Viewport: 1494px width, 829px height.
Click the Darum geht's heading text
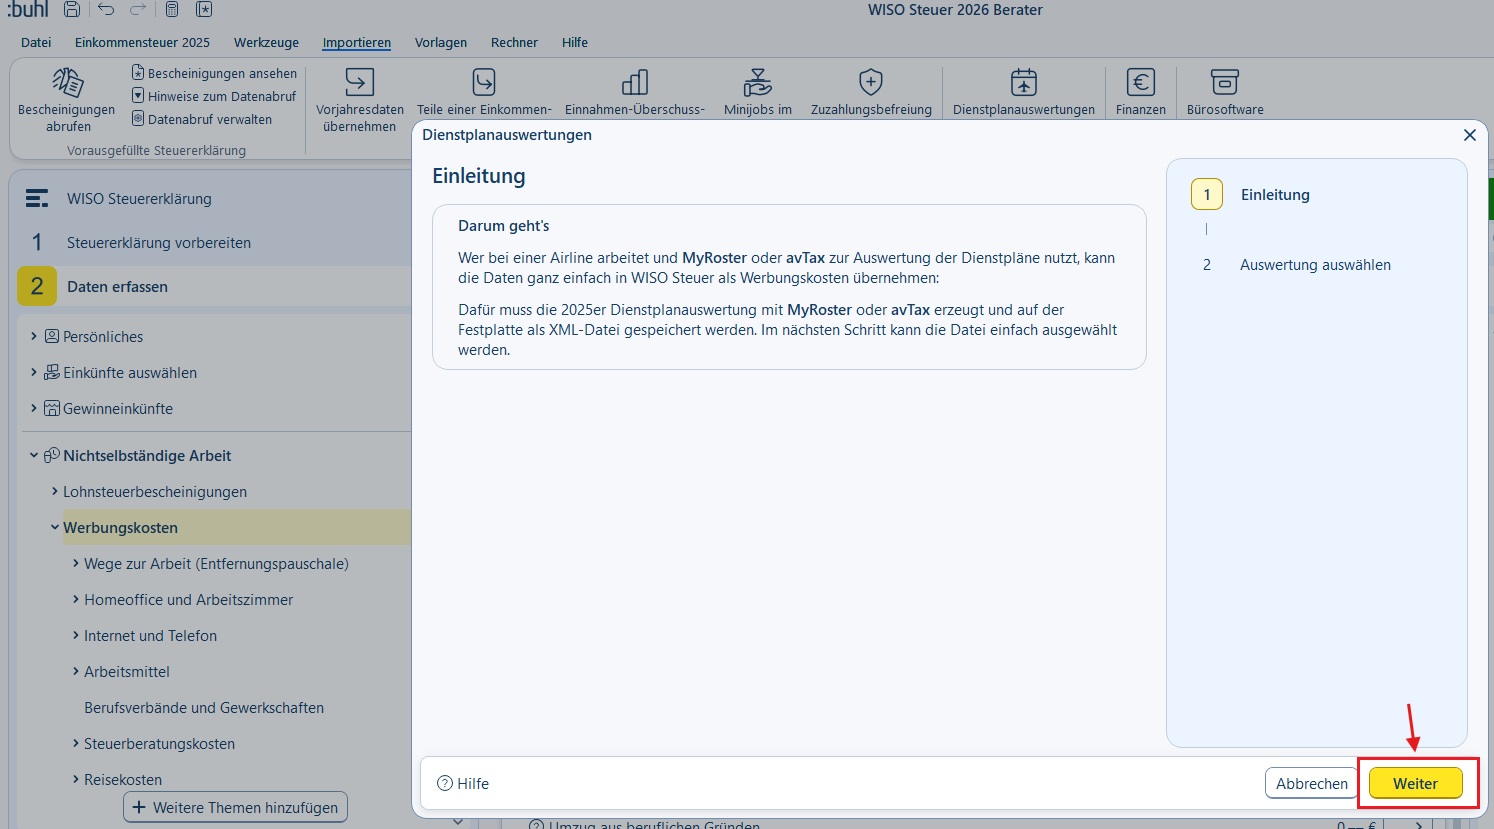point(504,226)
